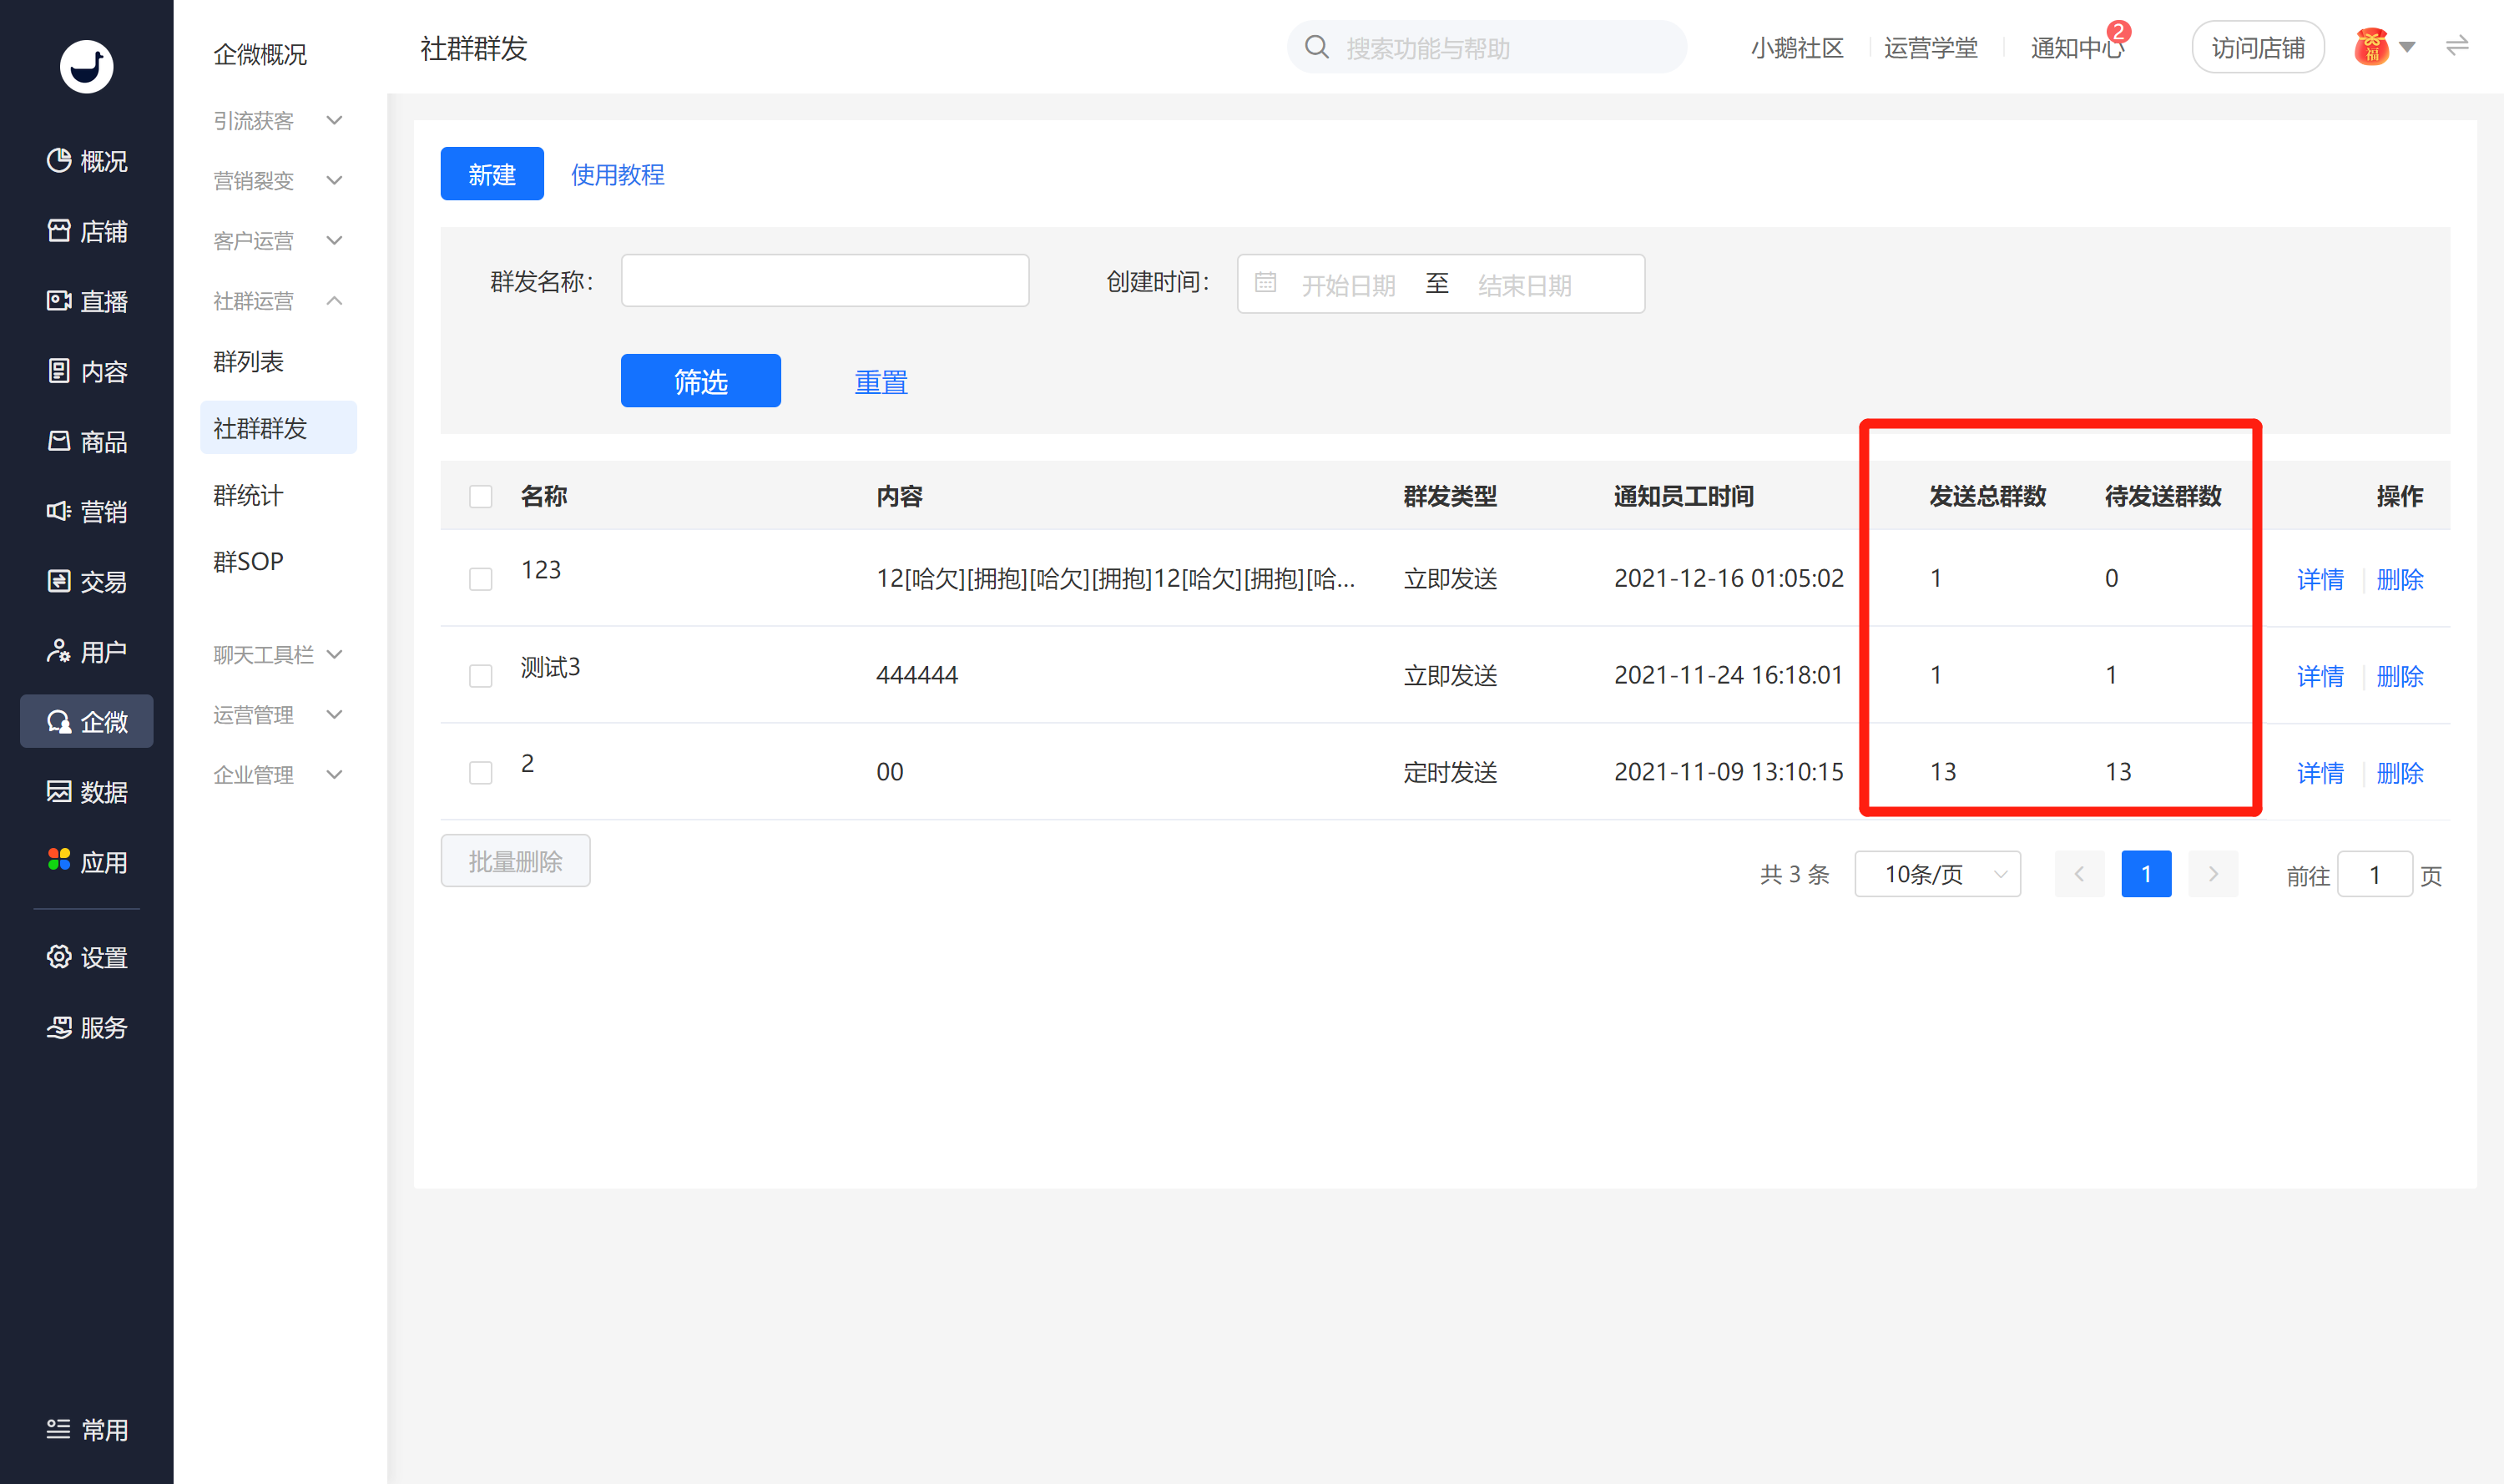The height and width of the screenshot is (1484, 2504).
Task: Focus the 群发名称 input field
Action: (x=825, y=281)
